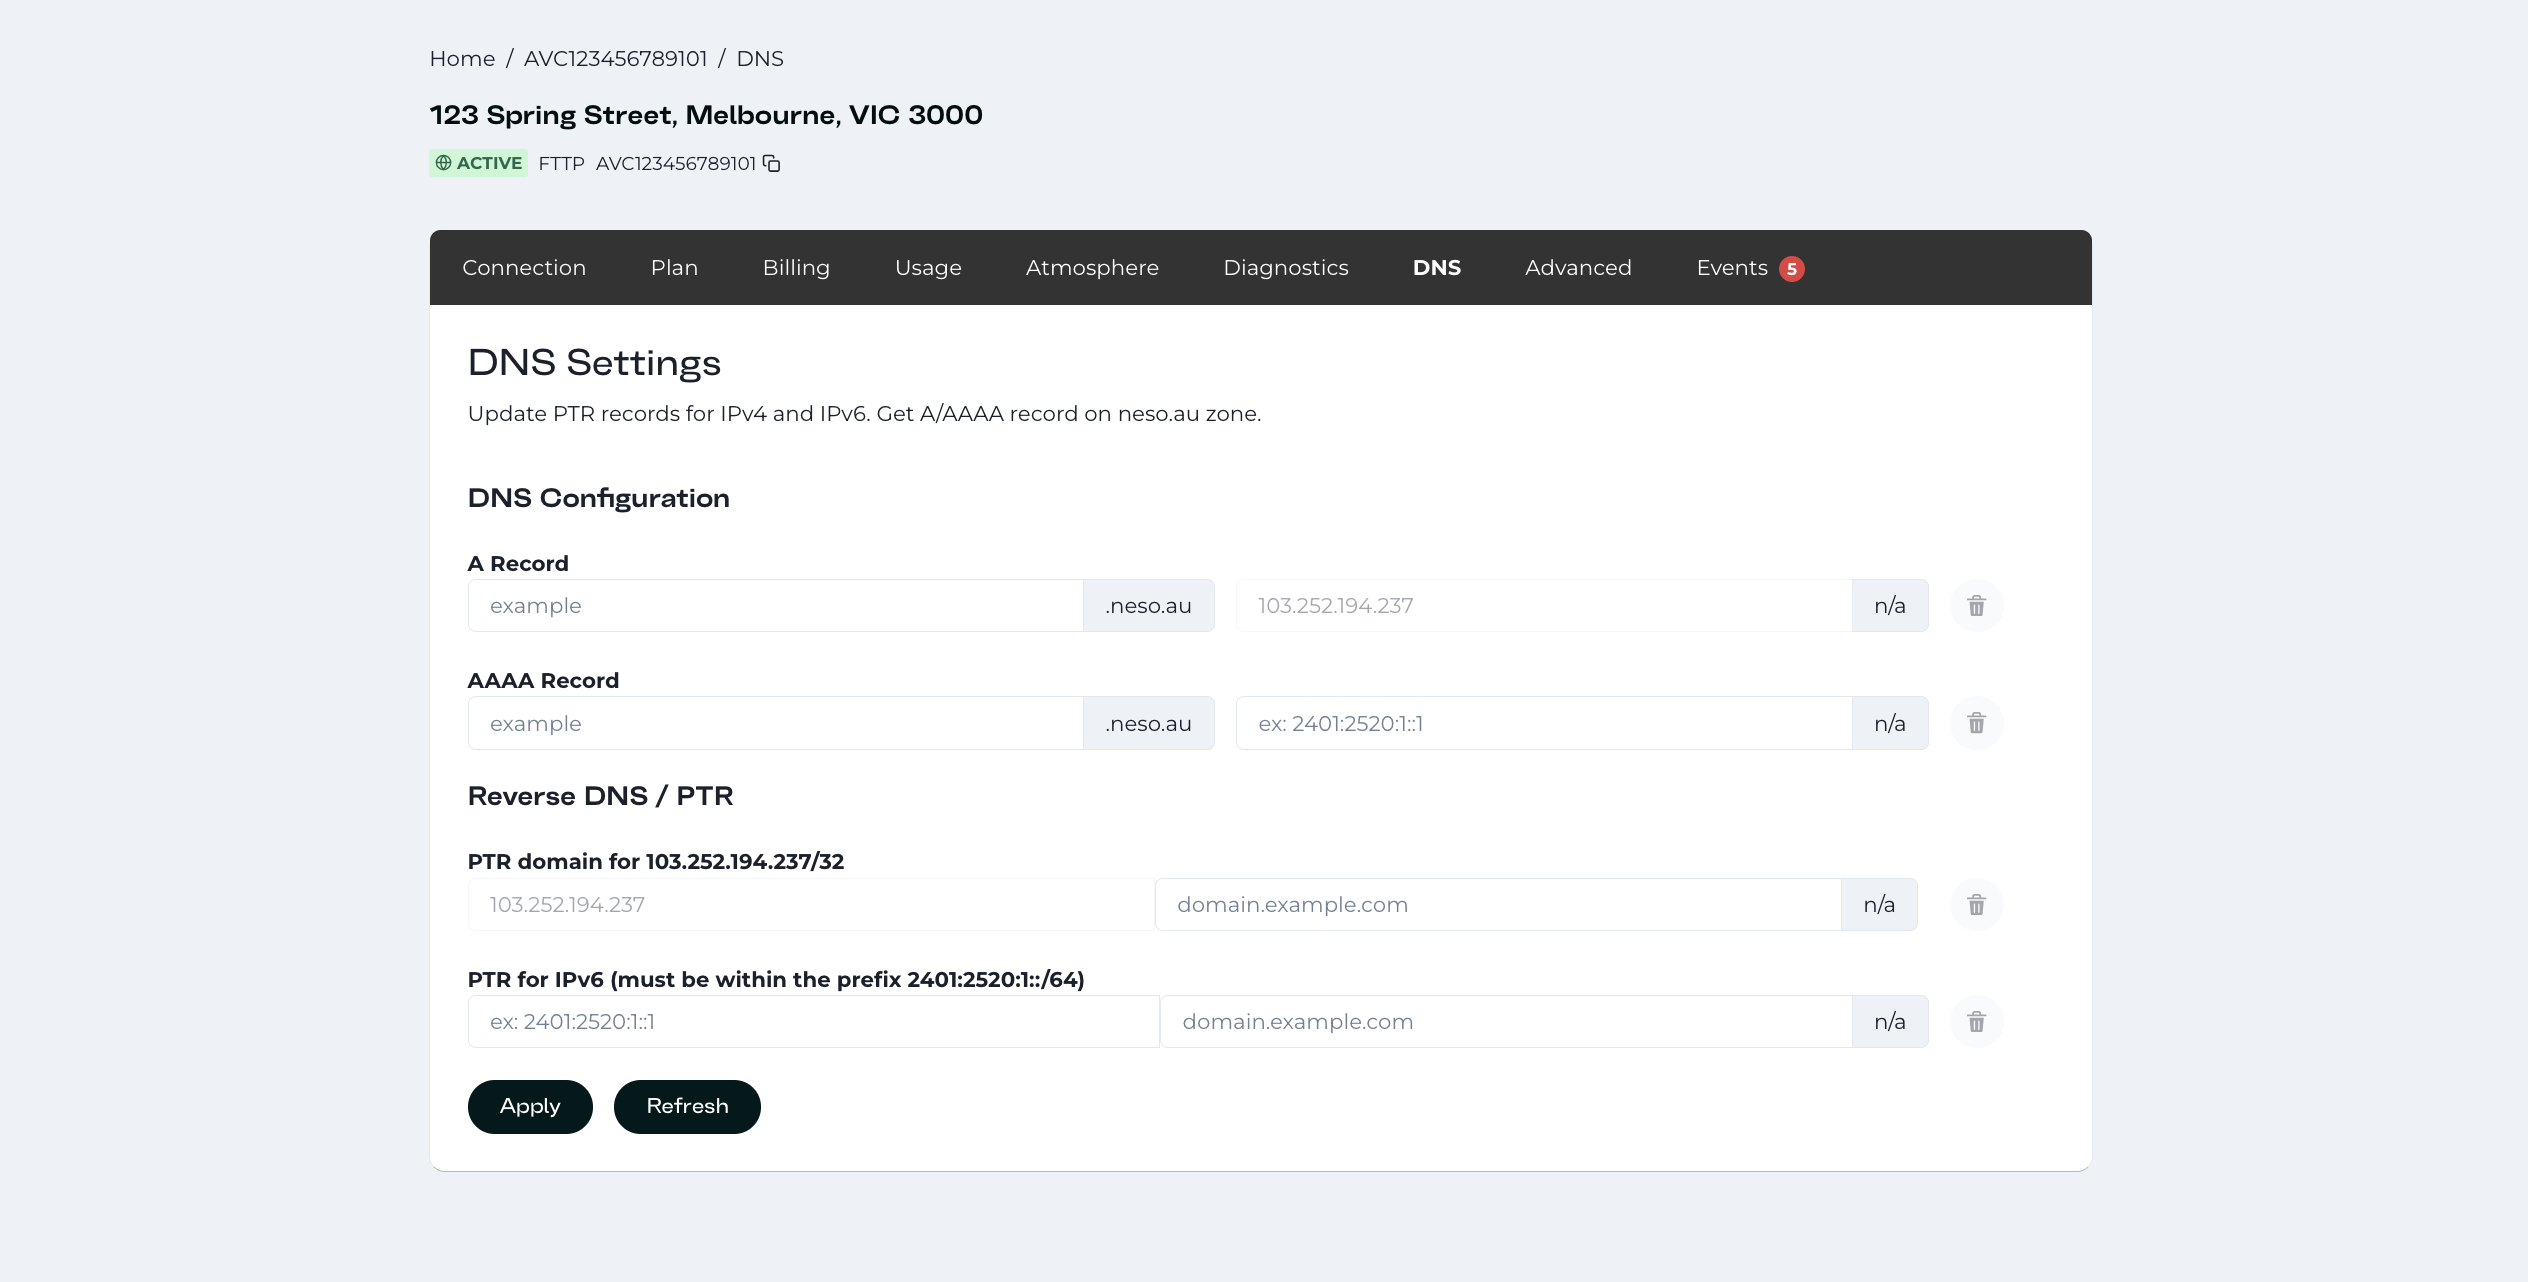Go to Home breadcrumb

click(462, 59)
